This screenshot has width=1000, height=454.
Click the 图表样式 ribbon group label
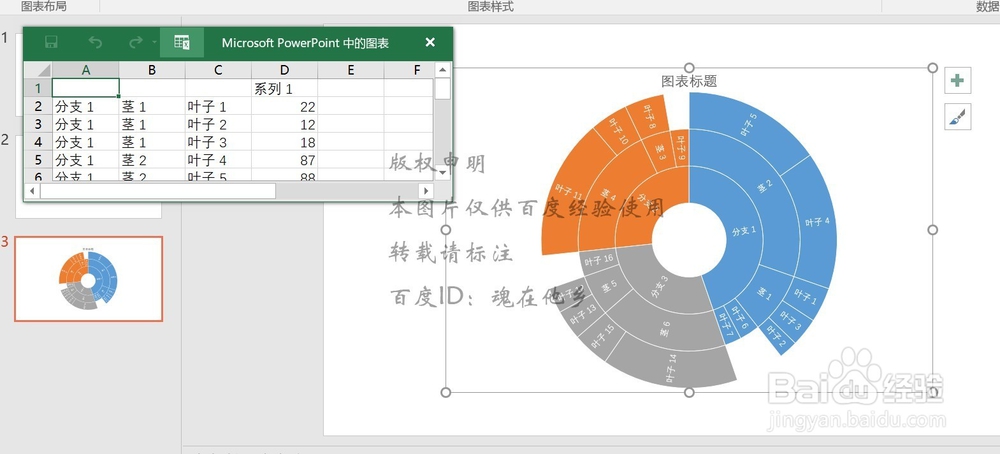pos(490,6)
